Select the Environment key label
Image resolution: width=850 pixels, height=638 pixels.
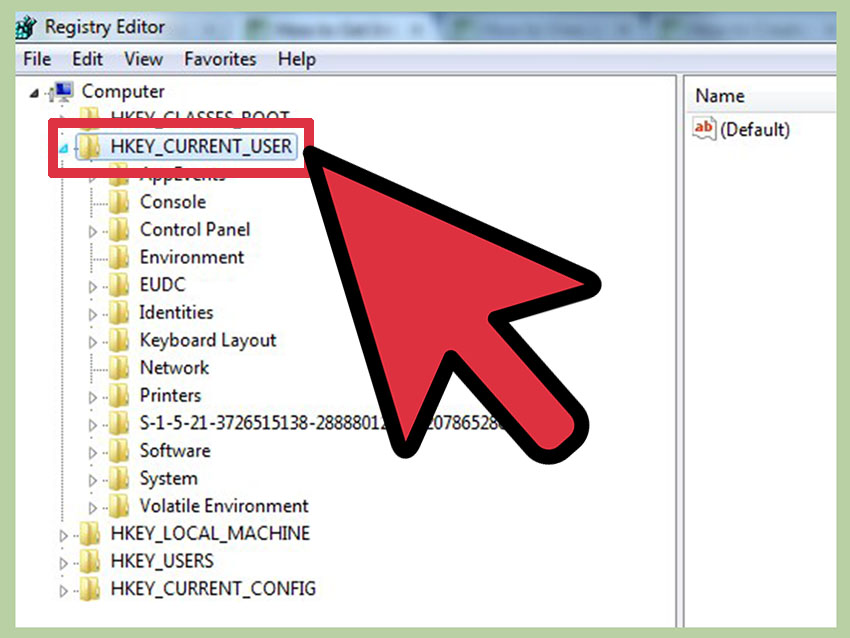point(192,257)
